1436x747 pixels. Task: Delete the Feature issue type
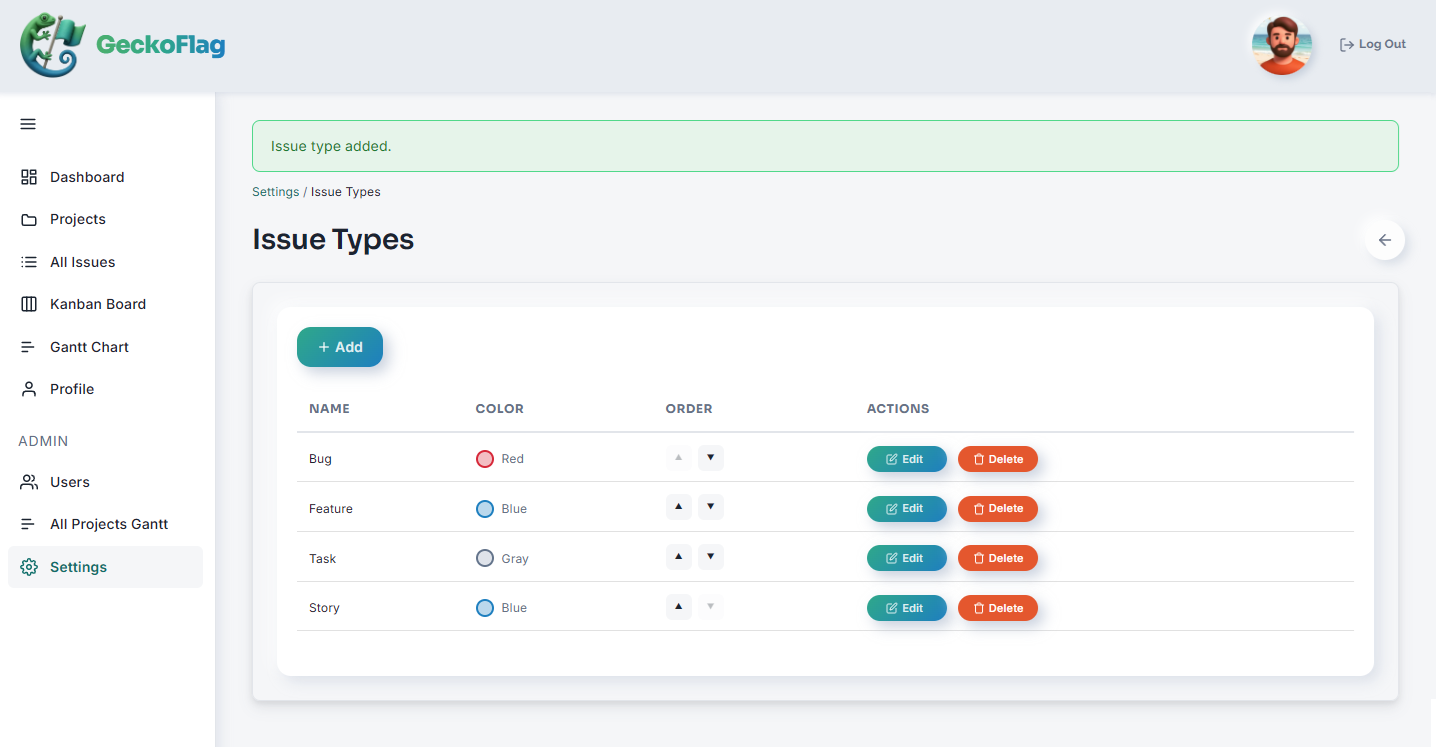click(x=998, y=509)
